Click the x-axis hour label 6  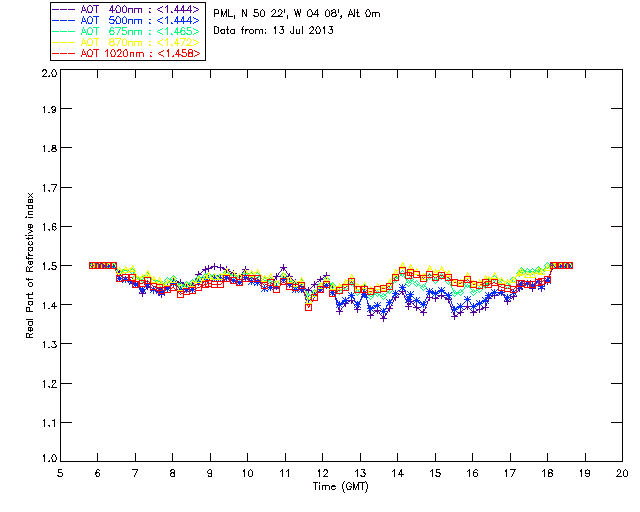click(x=98, y=473)
